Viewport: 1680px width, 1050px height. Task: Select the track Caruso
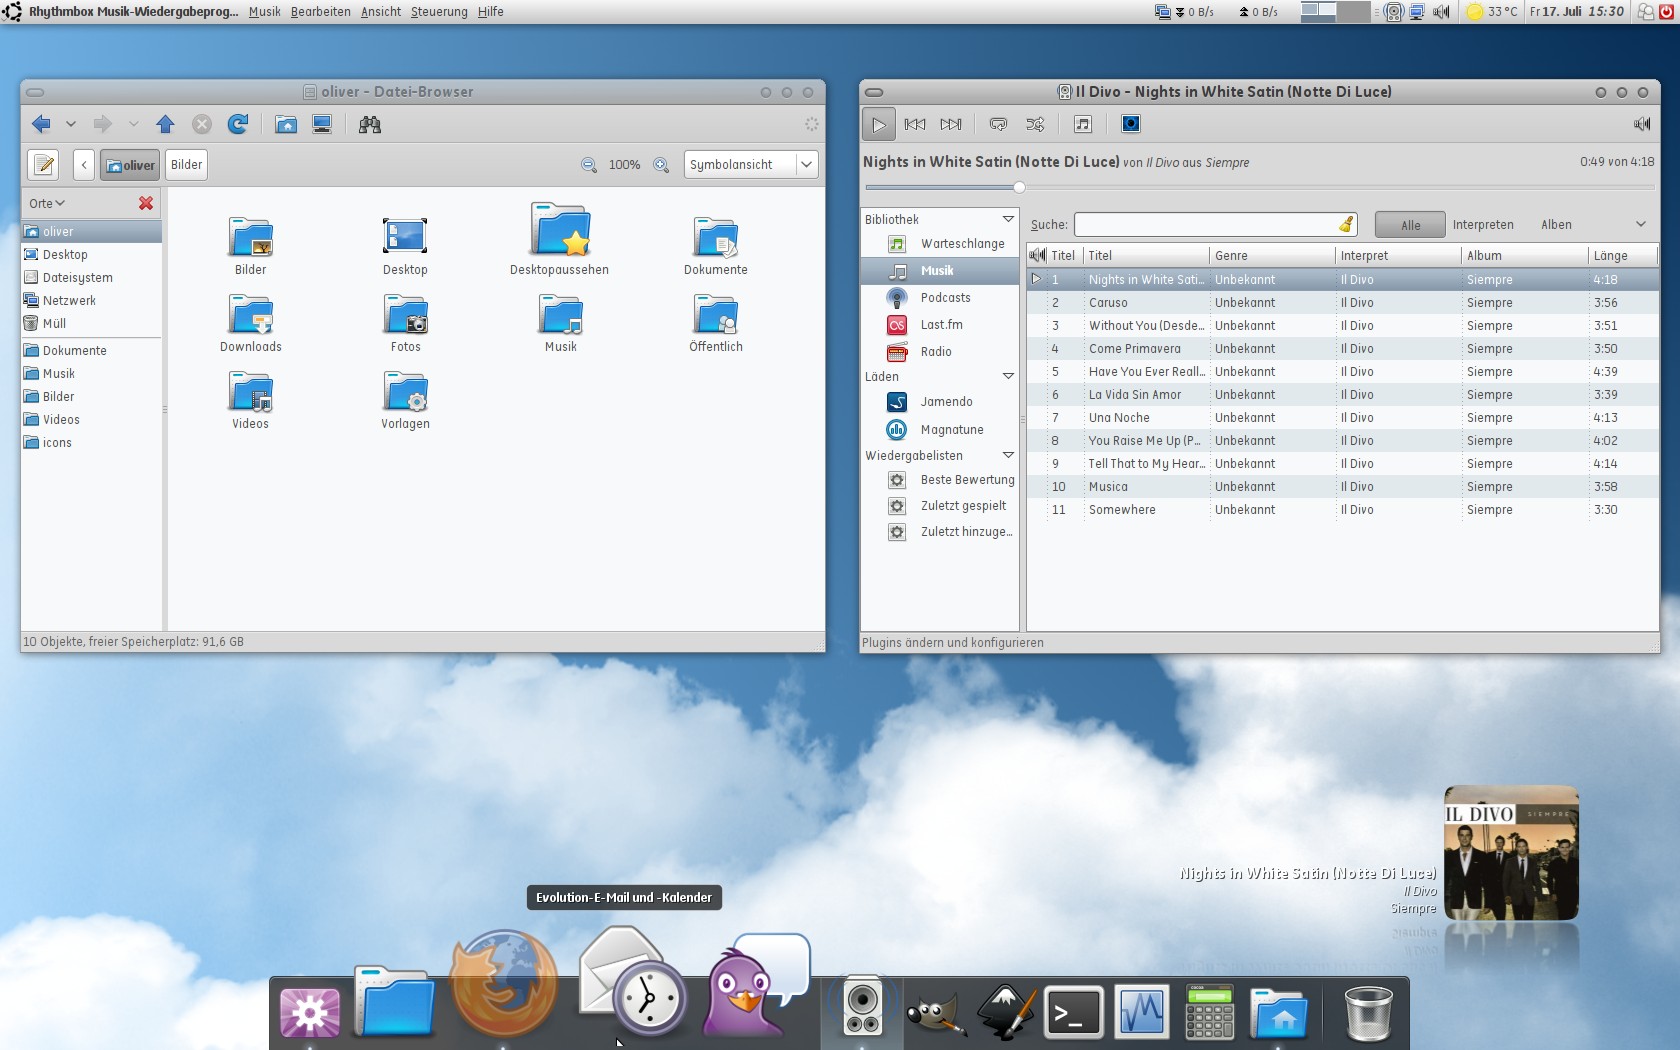click(1342, 303)
